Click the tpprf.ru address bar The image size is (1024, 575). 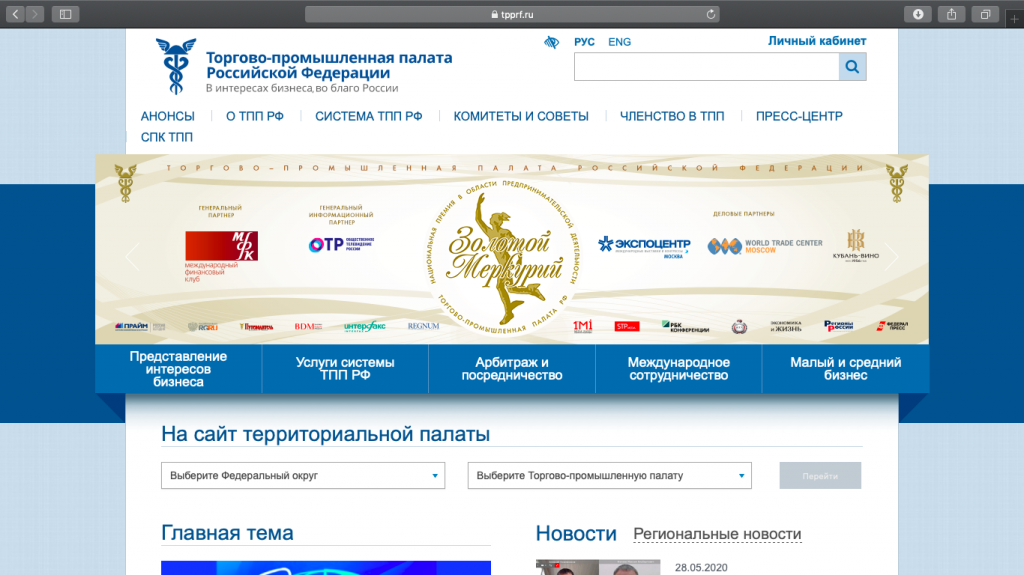tap(512, 14)
